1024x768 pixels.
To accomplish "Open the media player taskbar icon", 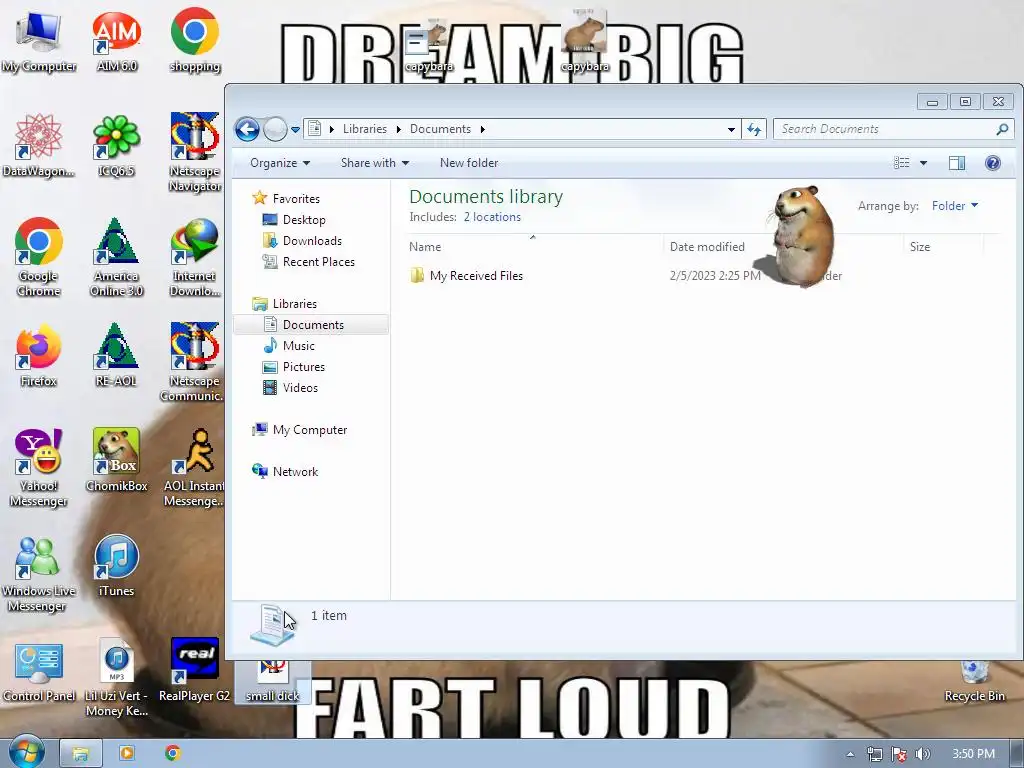I will (127, 754).
